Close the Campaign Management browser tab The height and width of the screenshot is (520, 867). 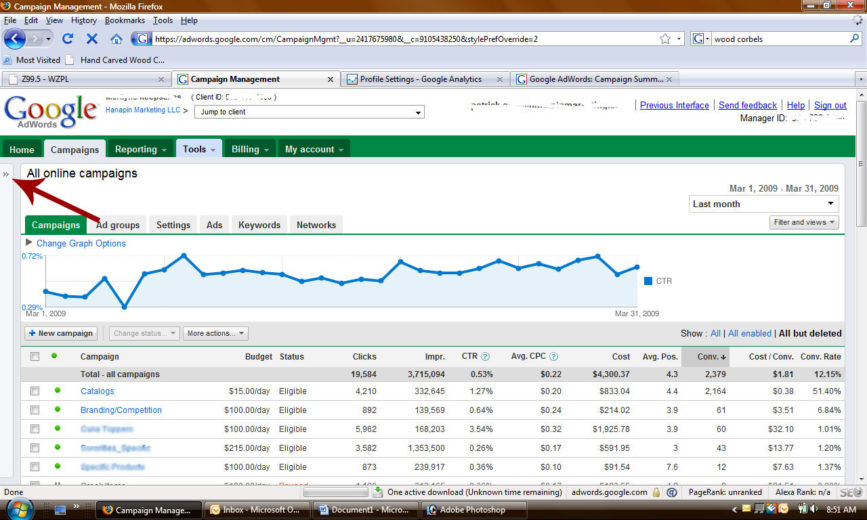point(330,79)
